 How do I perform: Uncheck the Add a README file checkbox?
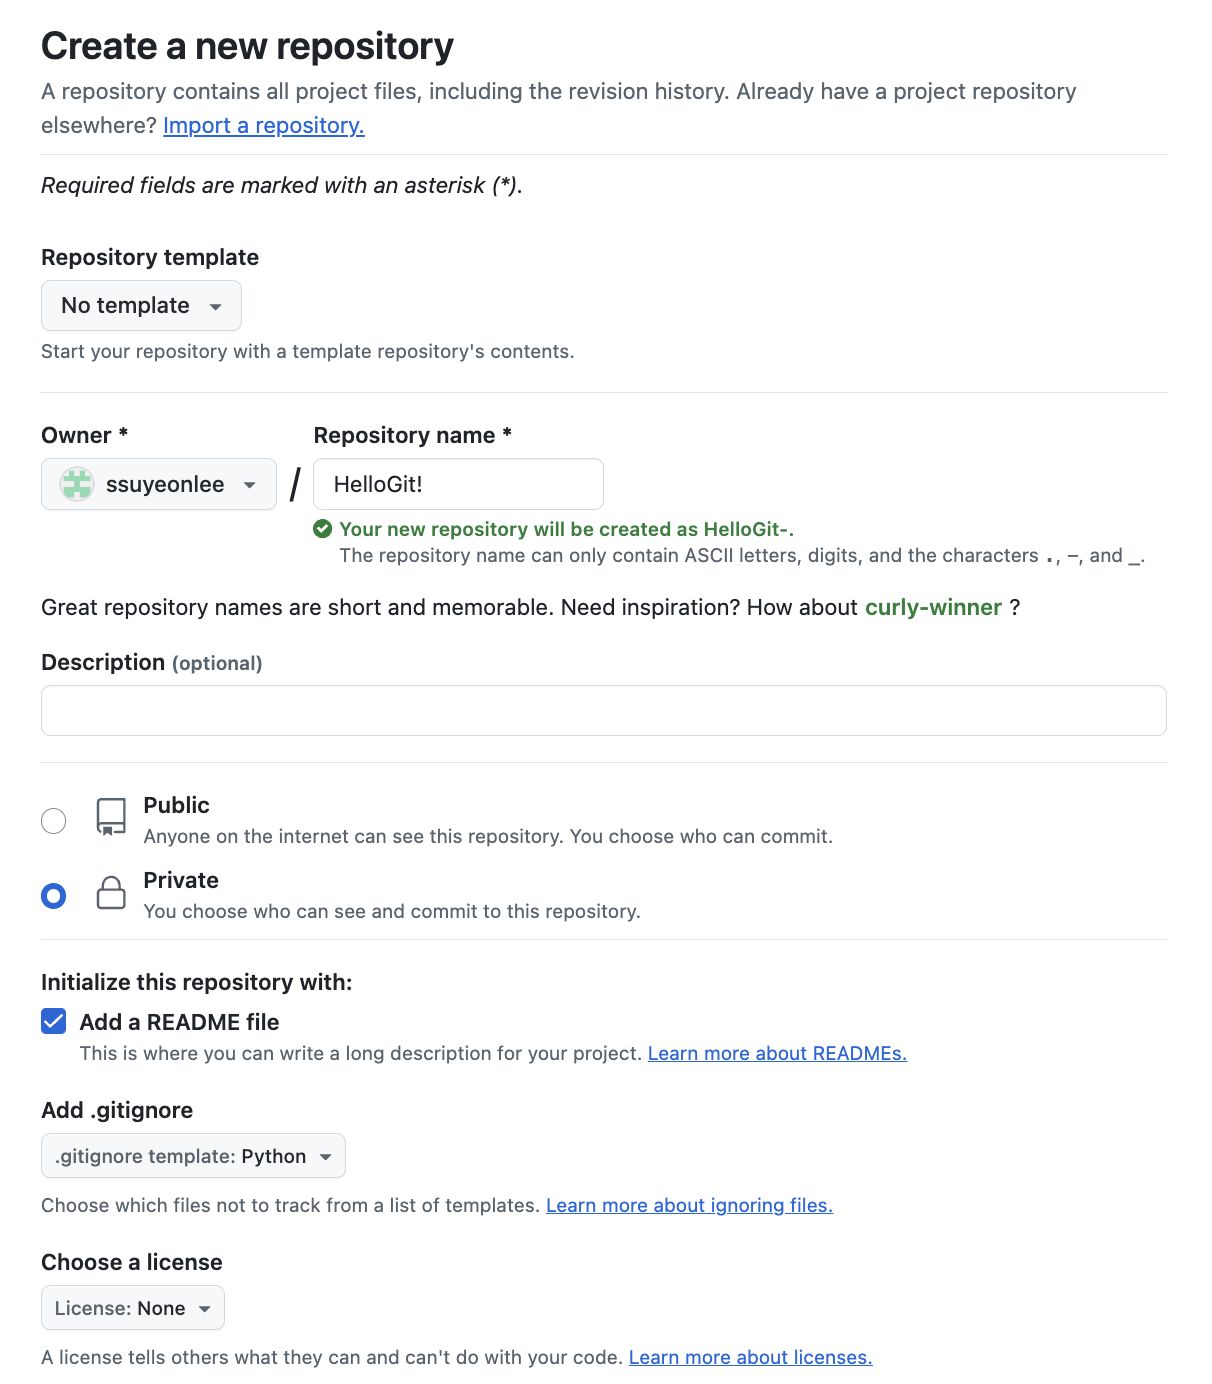tap(54, 1021)
